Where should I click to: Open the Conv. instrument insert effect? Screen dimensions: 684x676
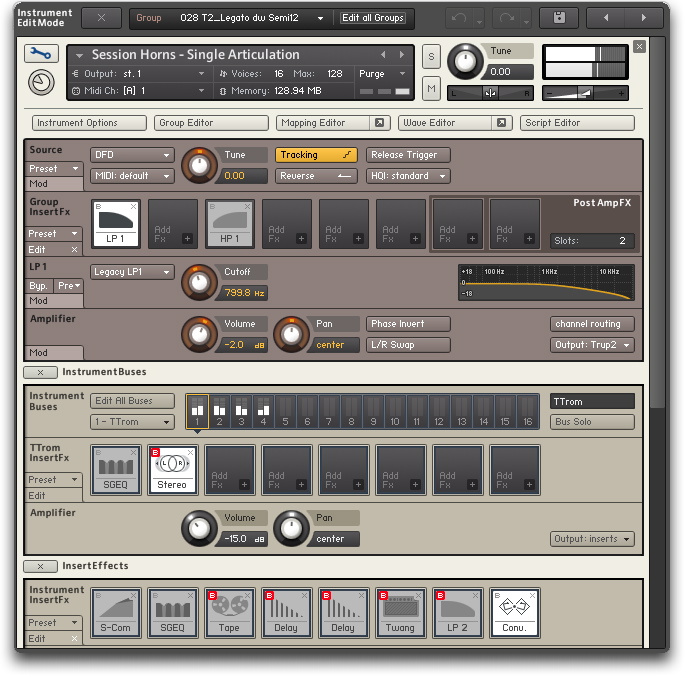coord(514,613)
